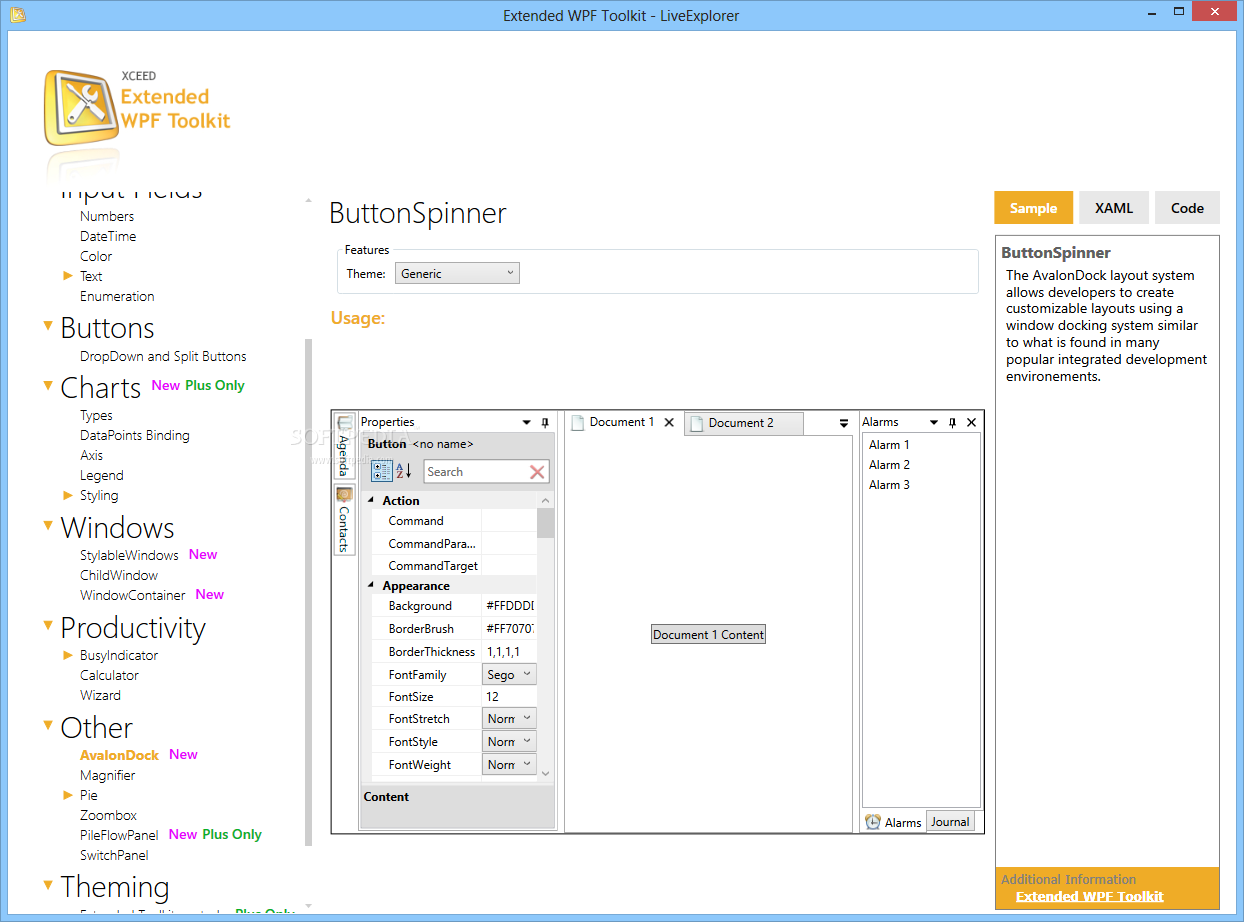Open the FontFamily dropdown

(509, 675)
